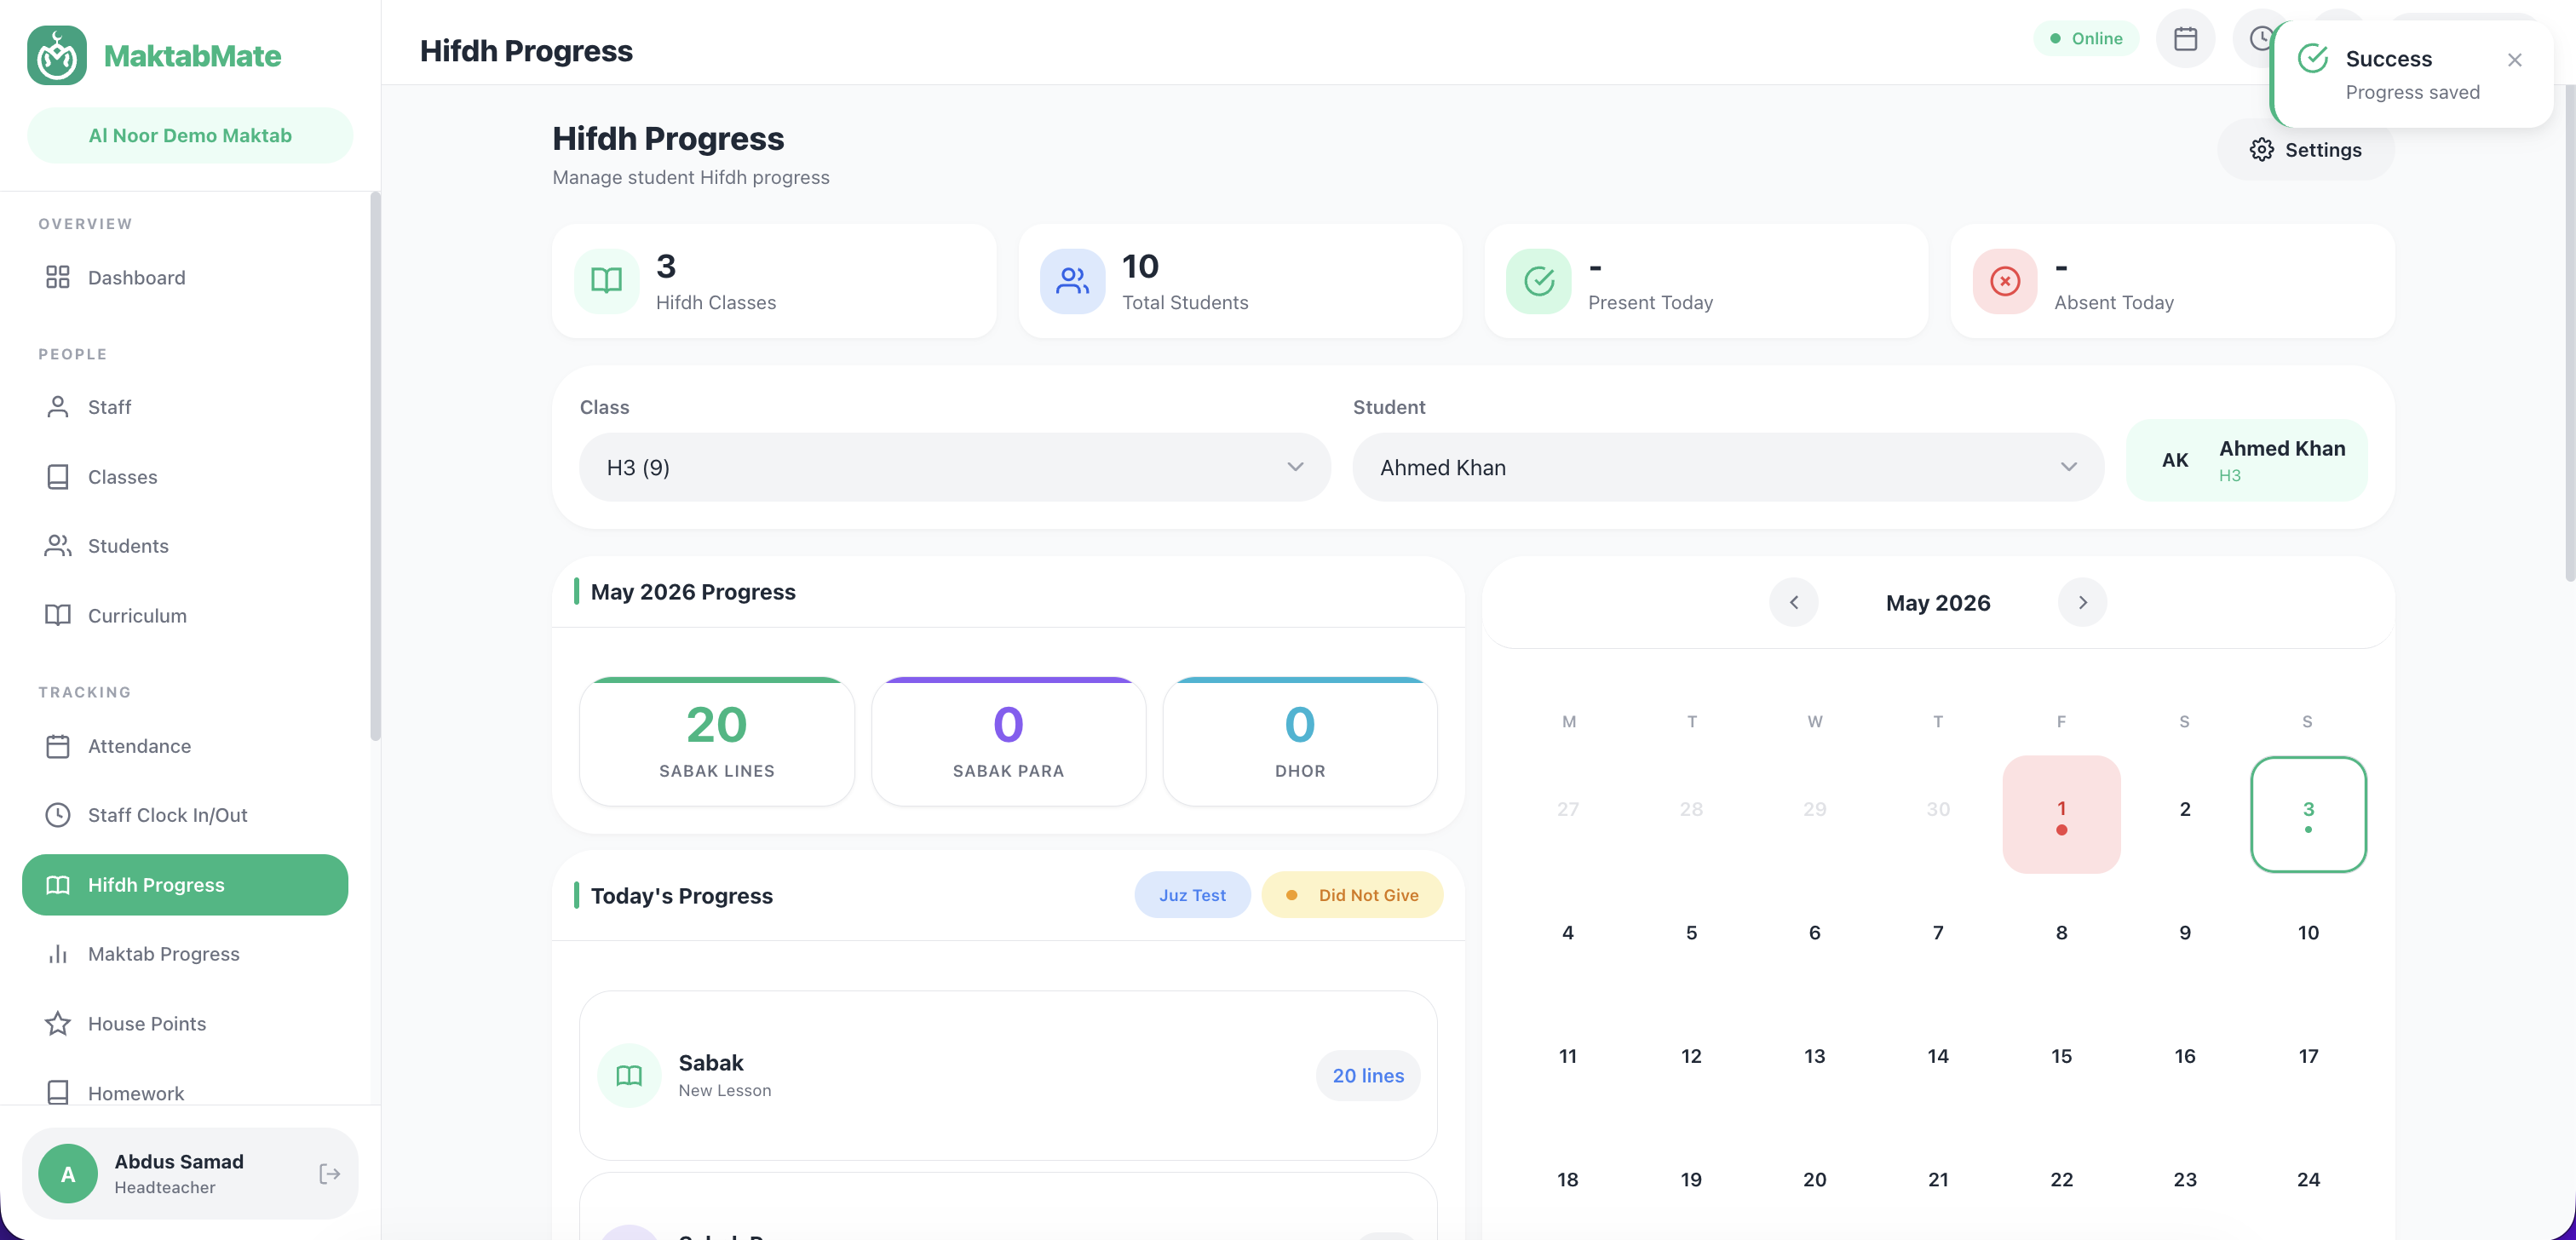
Task: Open Attendance tracking page
Action: (185, 746)
